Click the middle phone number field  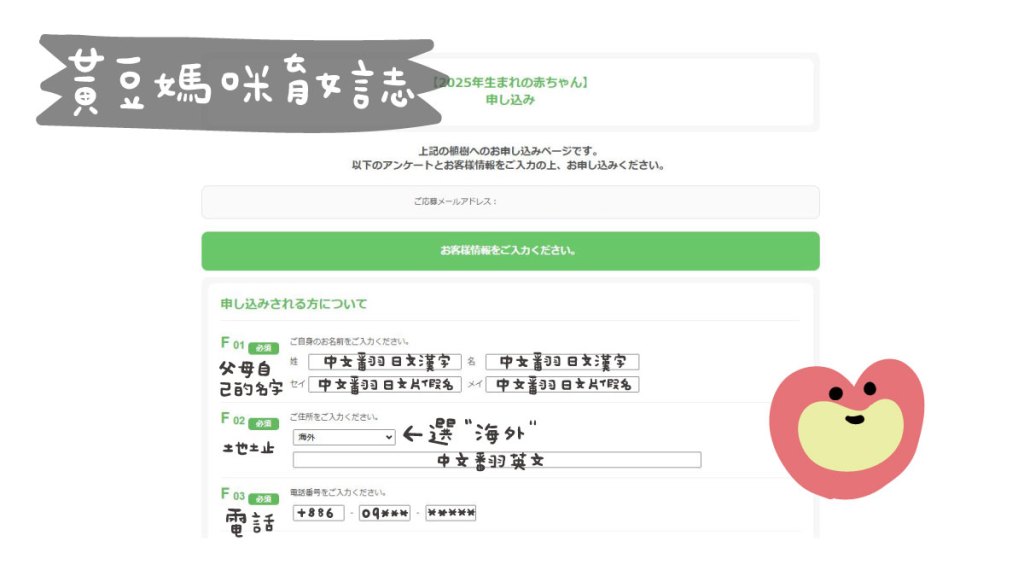click(385, 513)
